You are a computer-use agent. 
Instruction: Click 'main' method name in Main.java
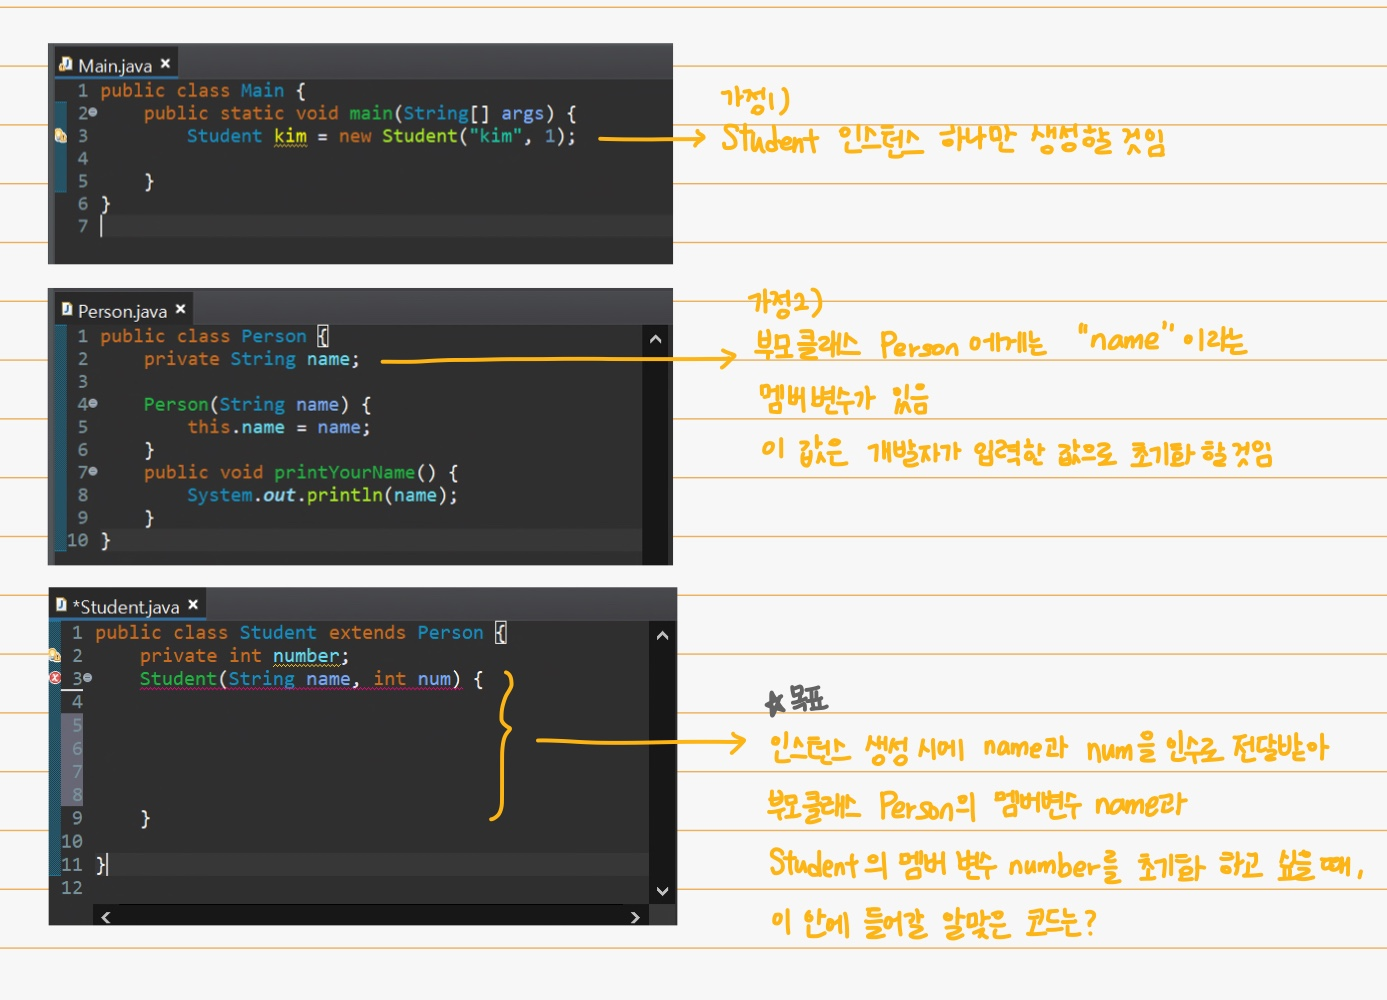coord(371,113)
